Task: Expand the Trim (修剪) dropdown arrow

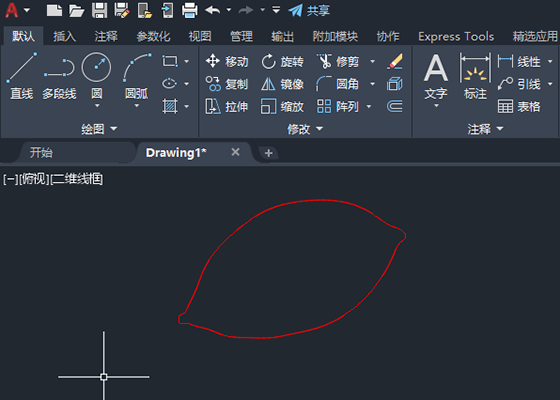Action: [x=372, y=61]
